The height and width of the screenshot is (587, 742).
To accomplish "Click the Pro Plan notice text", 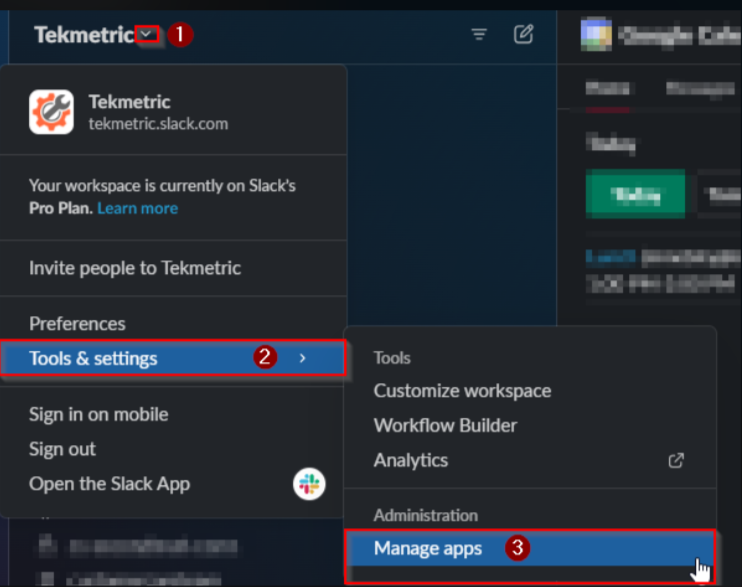I will [x=162, y=196].
